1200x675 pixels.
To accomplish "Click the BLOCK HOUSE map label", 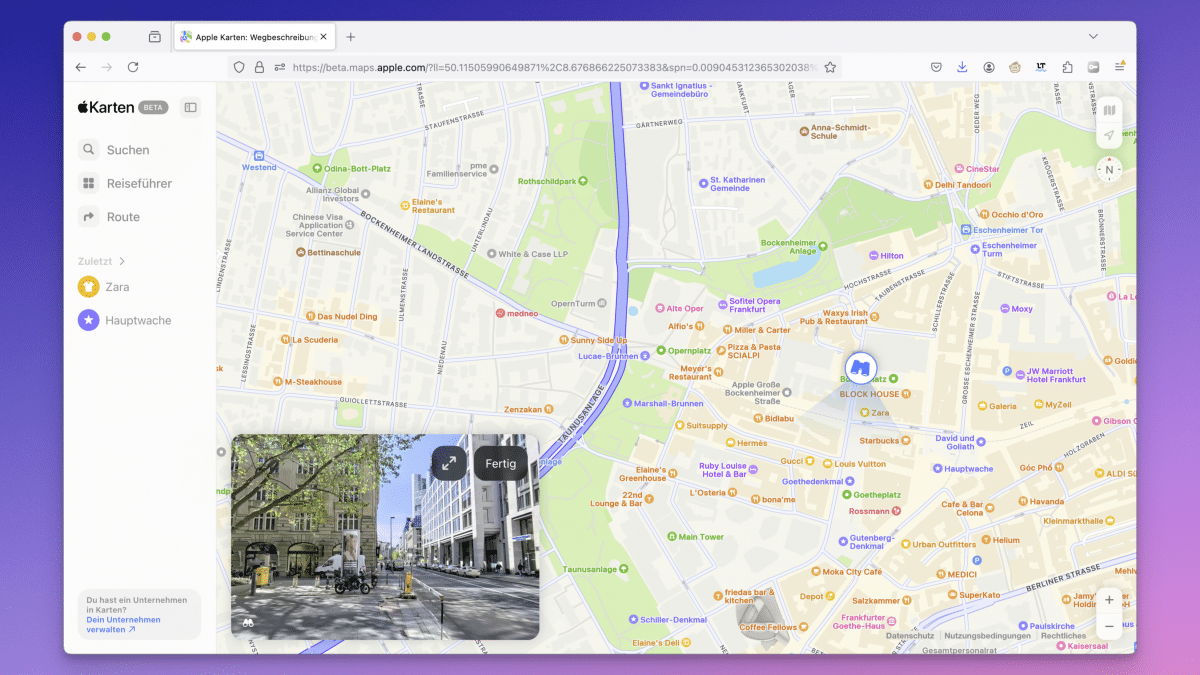I will pyautogui.click(x=869, y=394).
